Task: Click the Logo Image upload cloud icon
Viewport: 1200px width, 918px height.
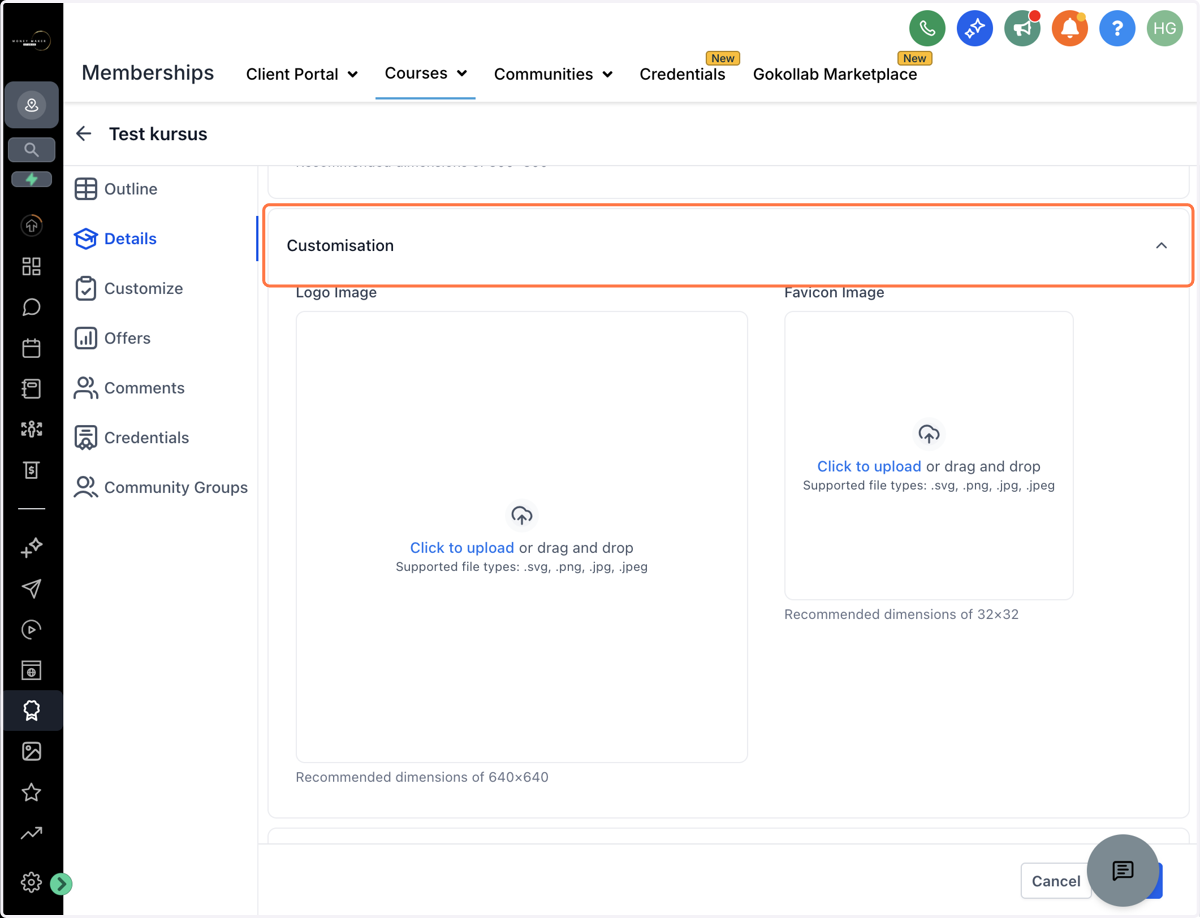Action: tap(522, 516)
